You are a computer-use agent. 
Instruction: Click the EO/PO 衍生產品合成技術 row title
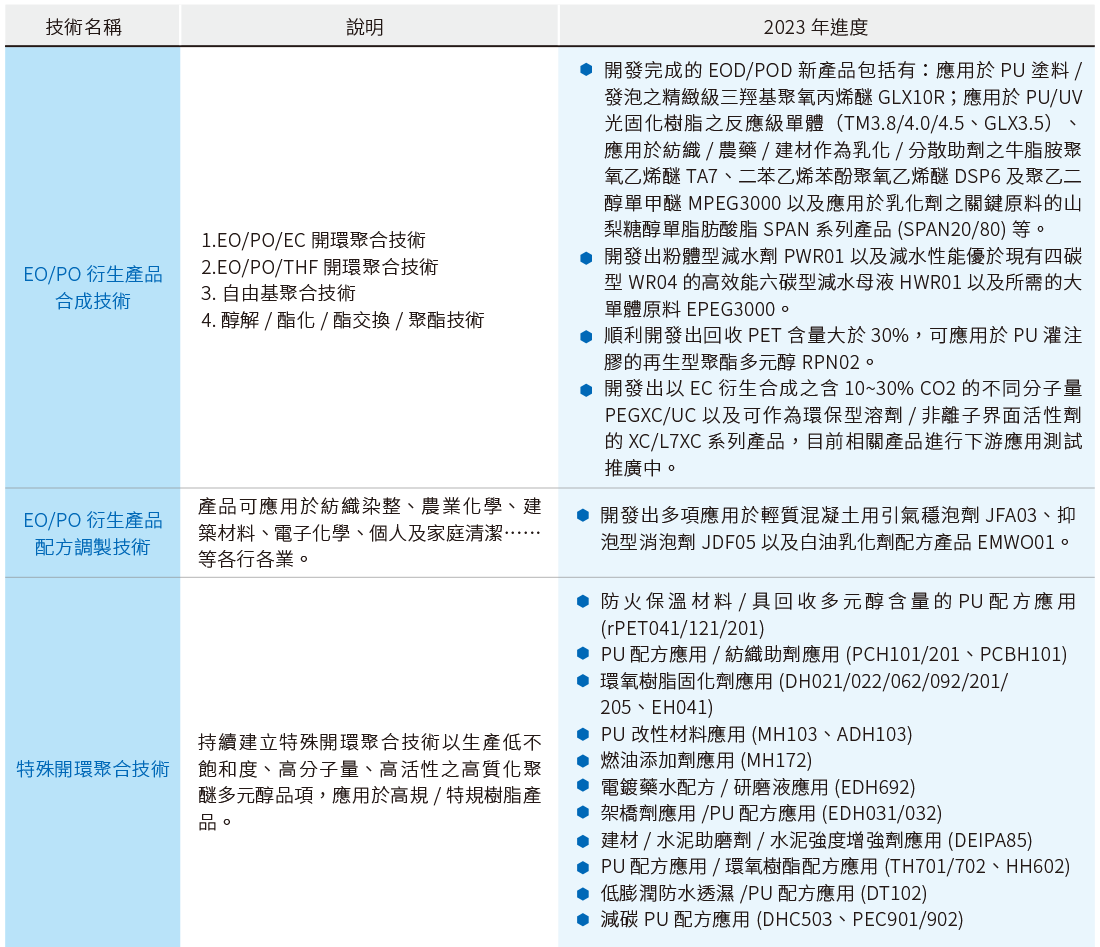92,287
